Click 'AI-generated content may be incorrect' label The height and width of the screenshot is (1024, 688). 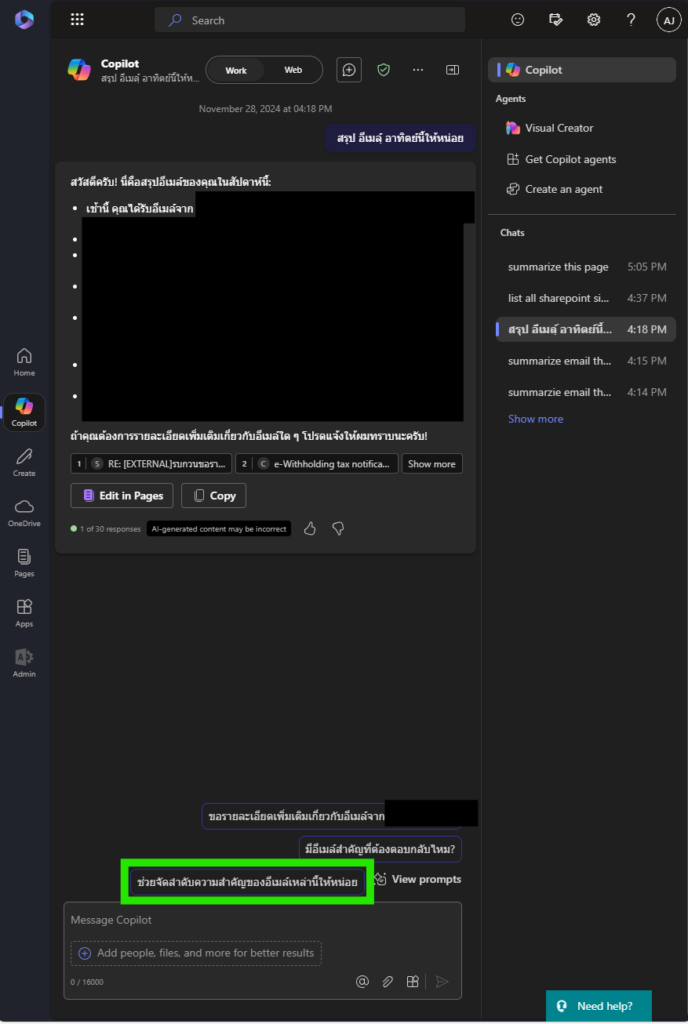click(x=219, y=529)
